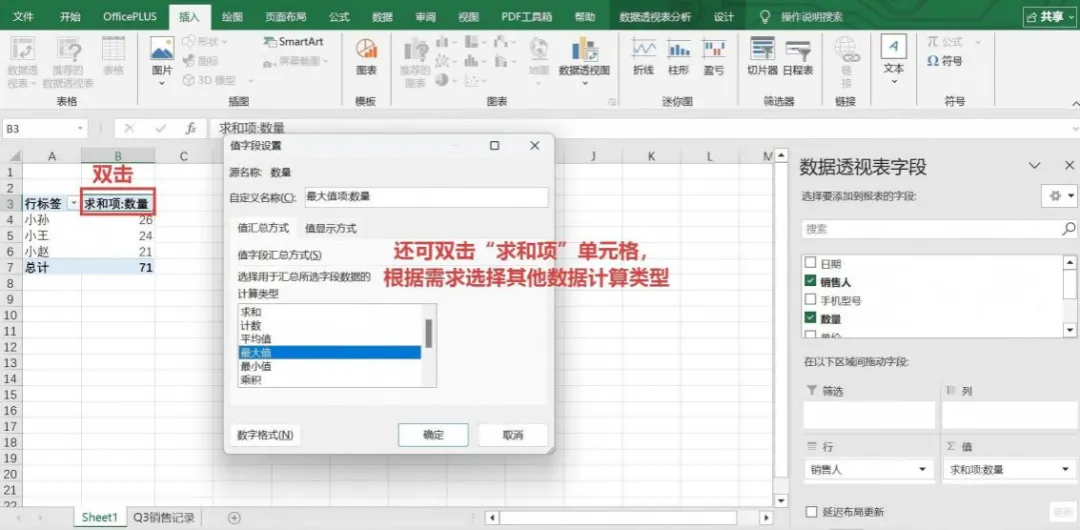
Task: Select the 值显示方式 dialog tab
Action: pos(331,228)
